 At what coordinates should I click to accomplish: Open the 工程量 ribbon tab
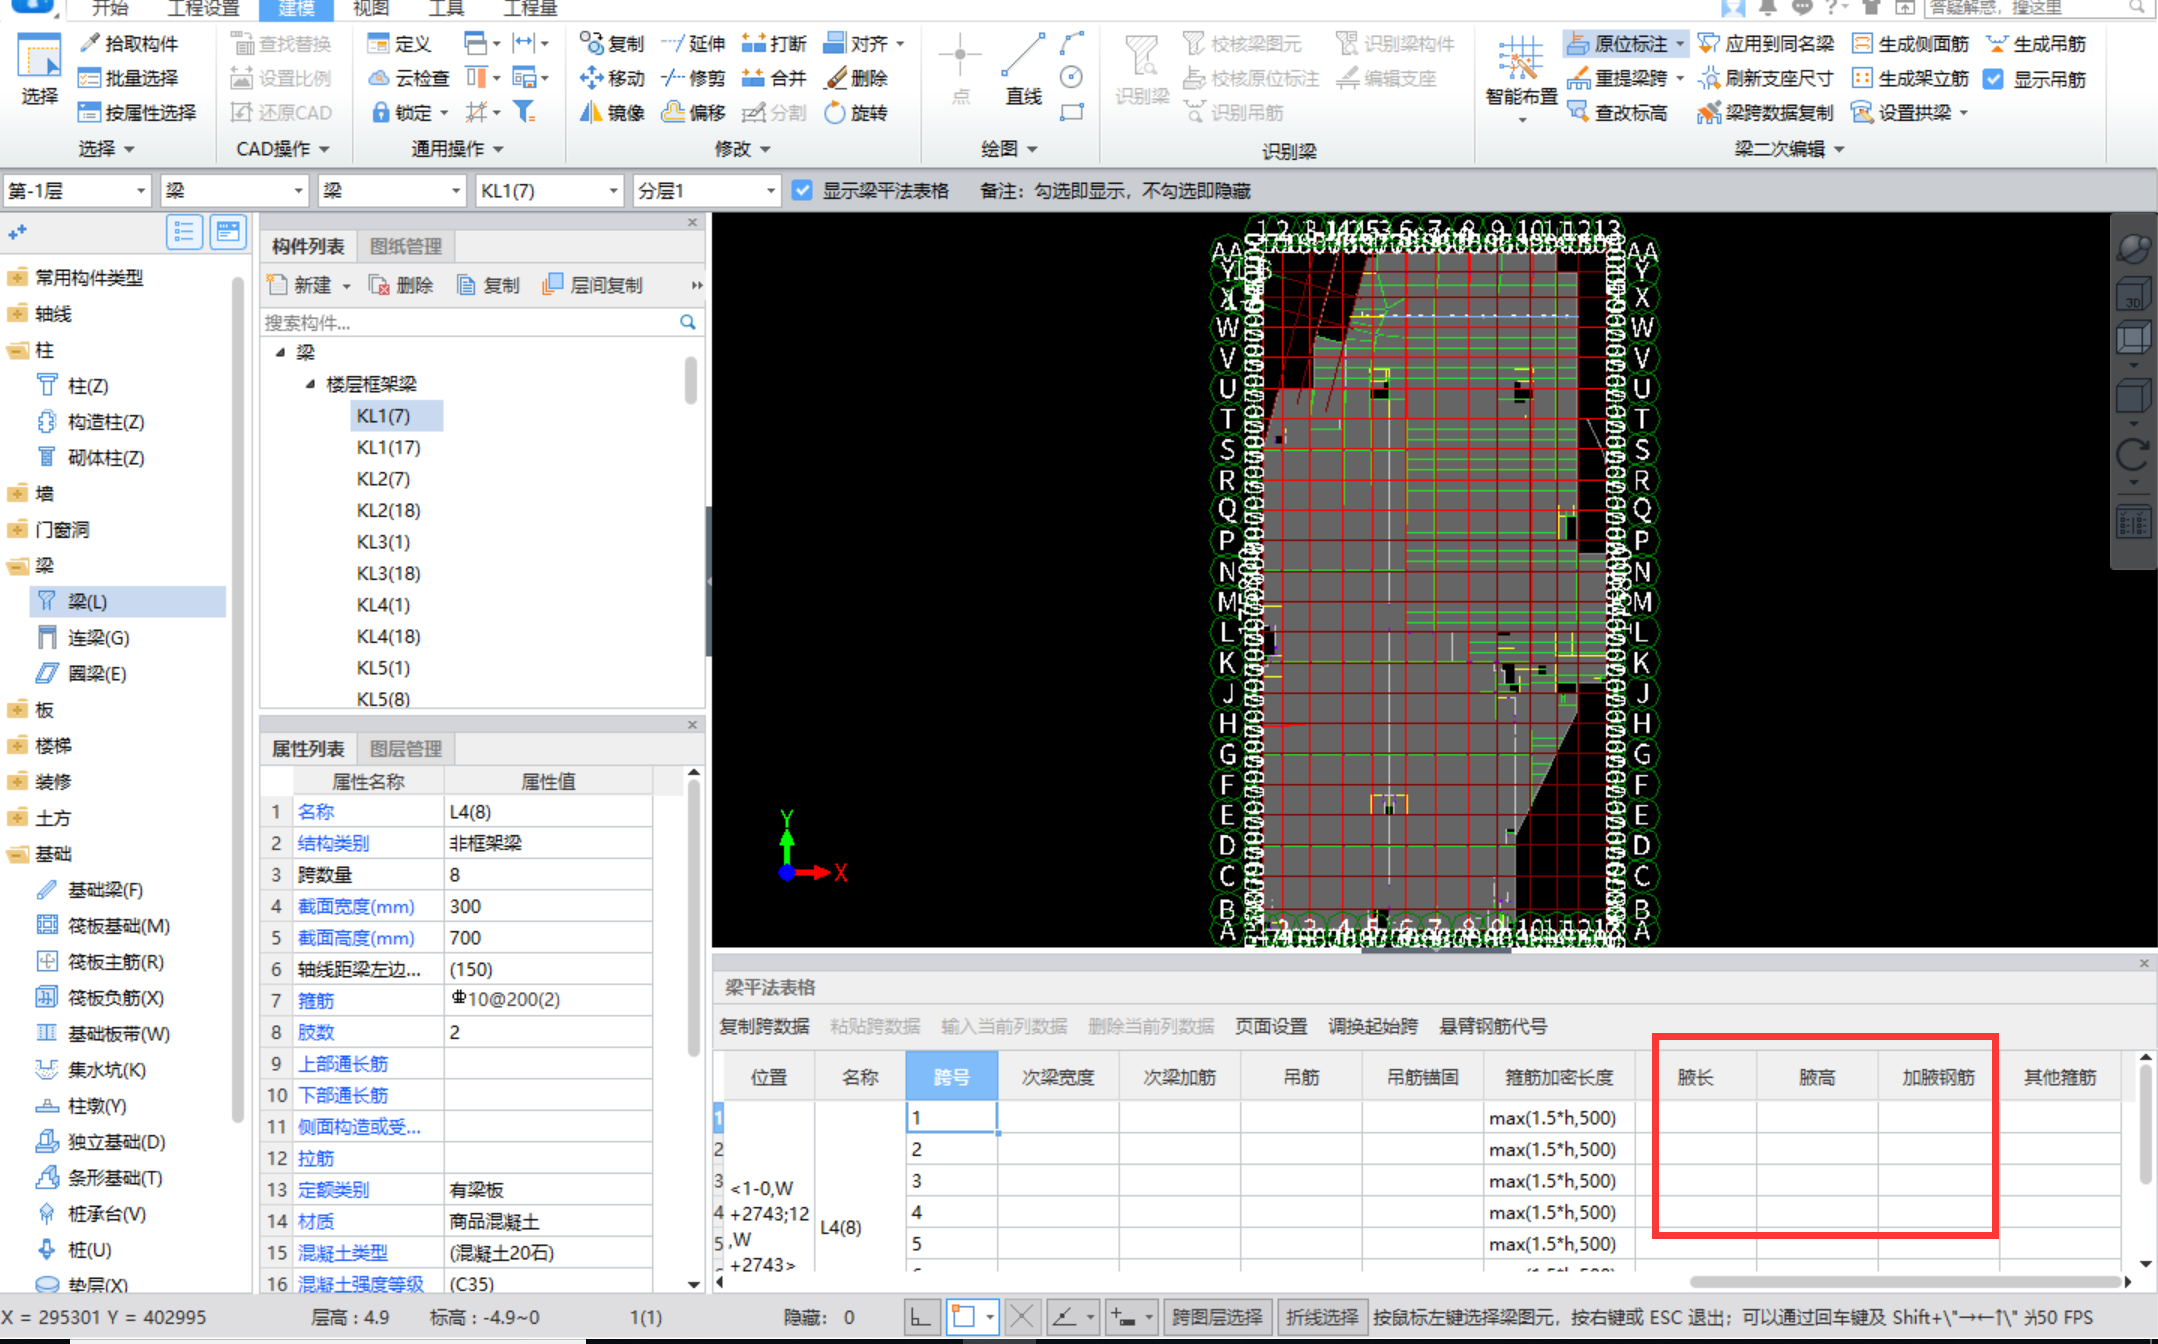(x=529, y=9)
